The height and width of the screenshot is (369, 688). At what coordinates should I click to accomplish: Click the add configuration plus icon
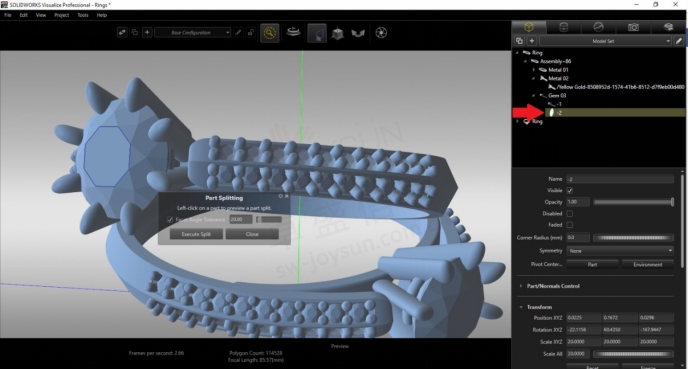(147, 32)
